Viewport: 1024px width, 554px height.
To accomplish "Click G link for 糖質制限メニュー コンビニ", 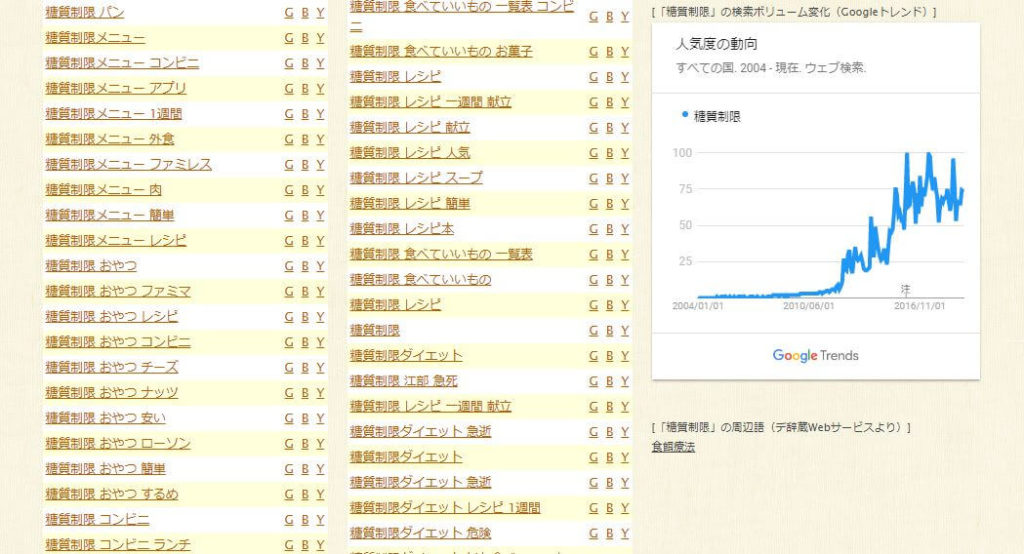I will [289, 63].
